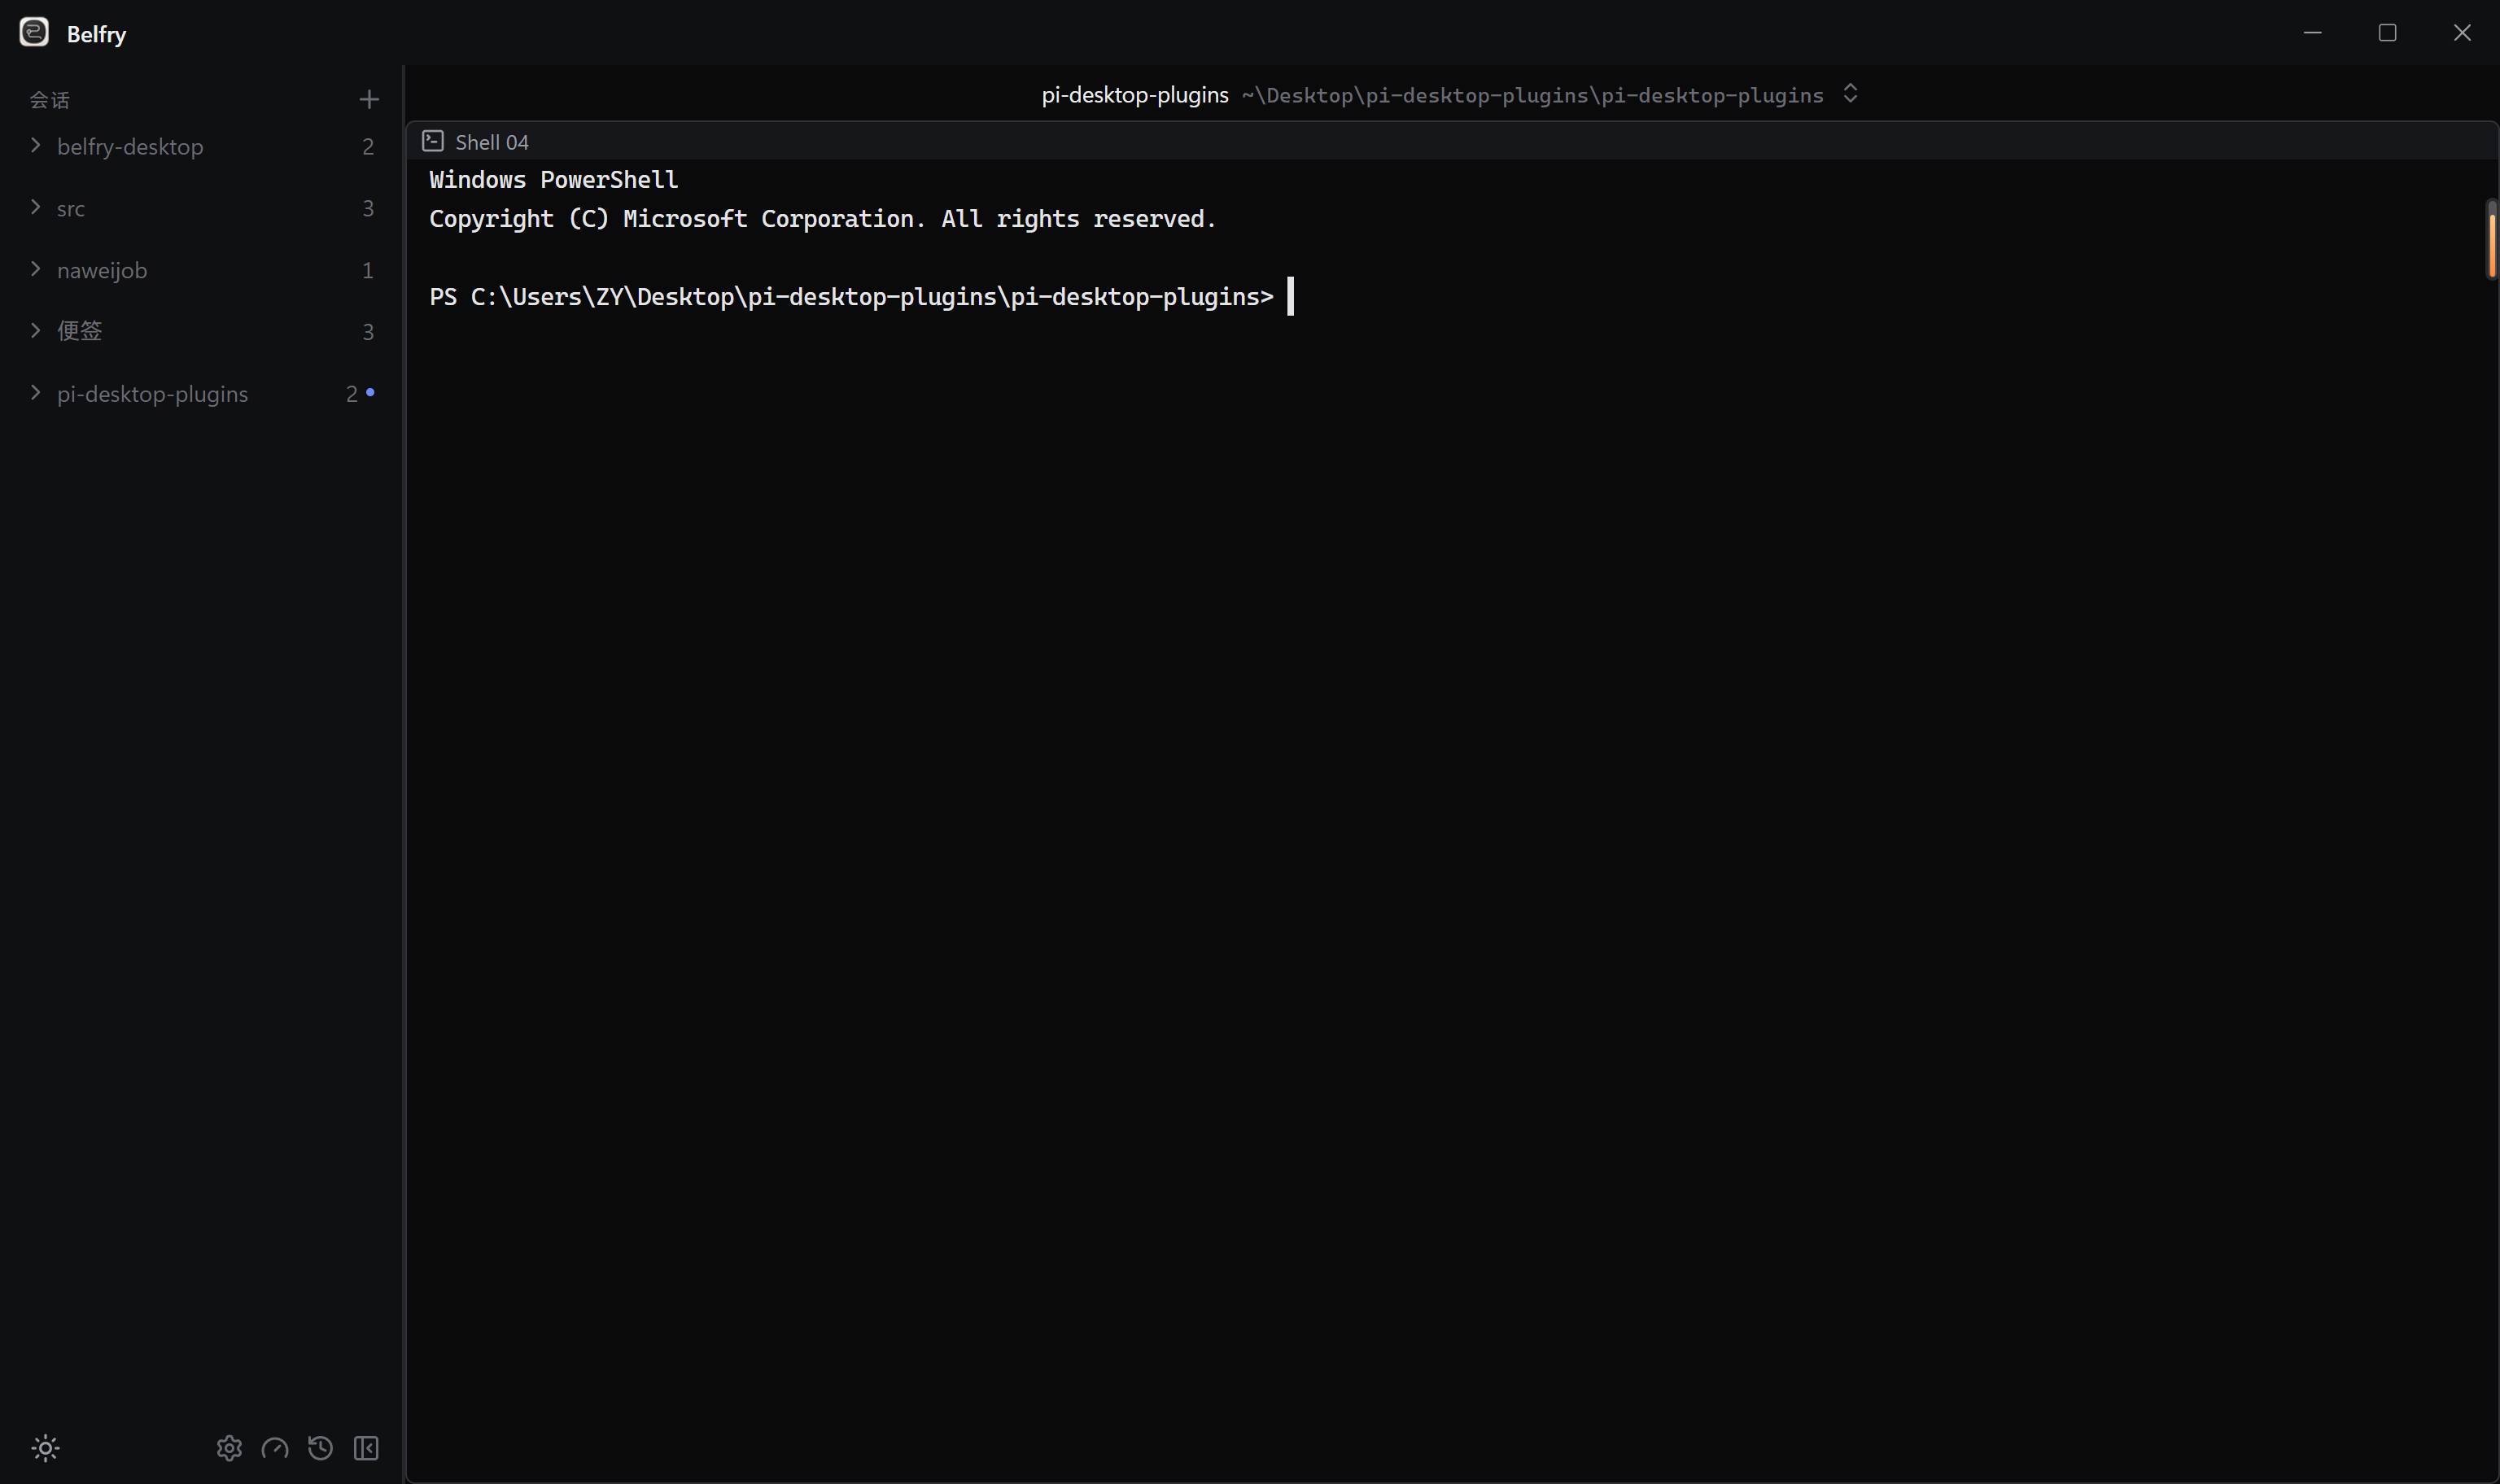Select src in the session list

click(x=201, y=208)
